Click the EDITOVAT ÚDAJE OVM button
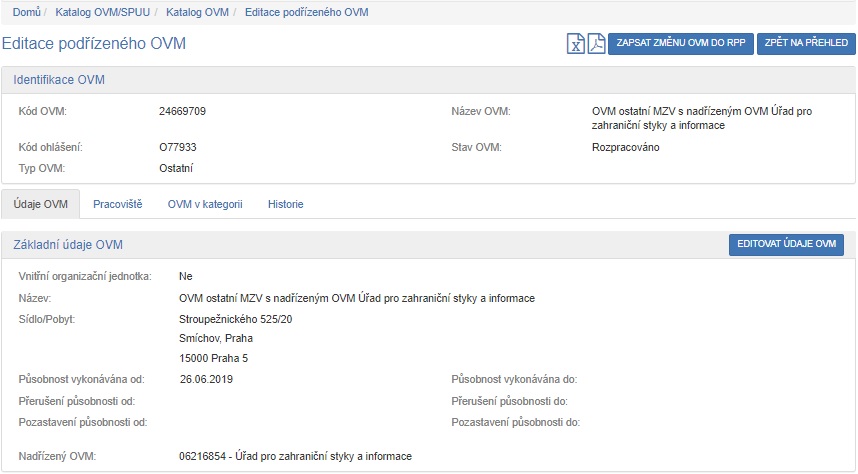 coord(786,245)
